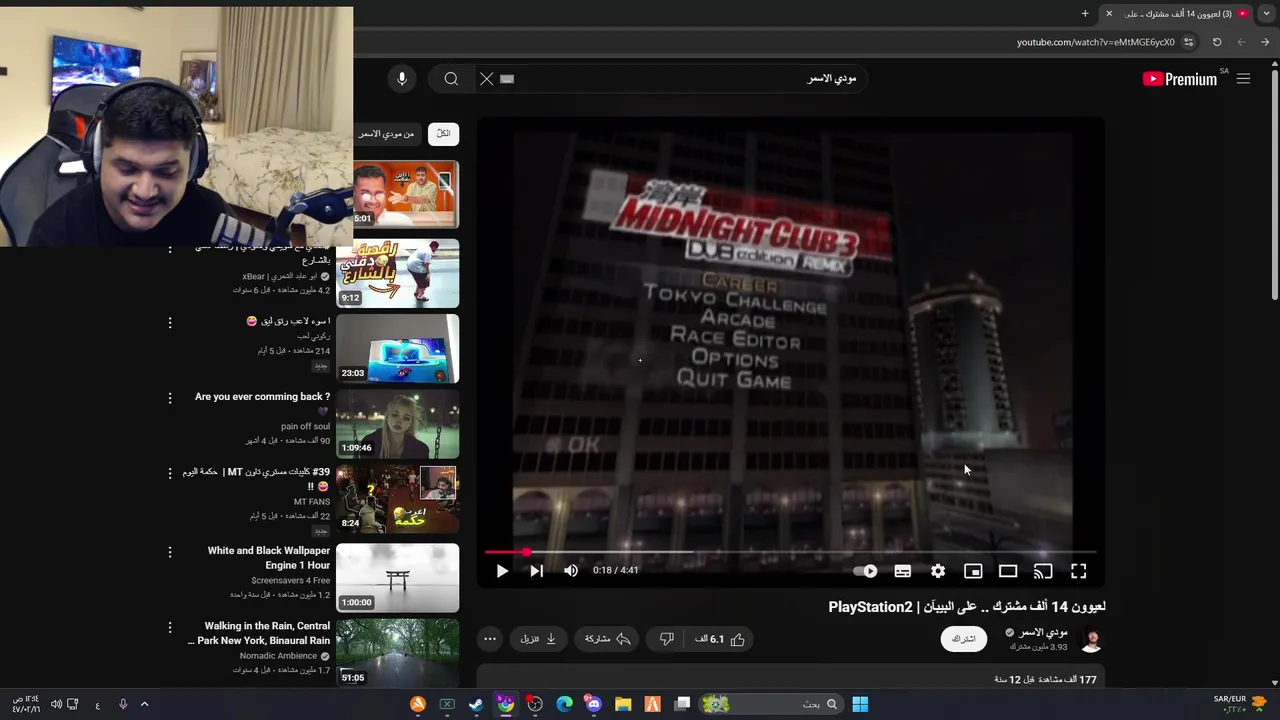
Task: Open File Explorer from the taskbar
Action: point(623,704)
